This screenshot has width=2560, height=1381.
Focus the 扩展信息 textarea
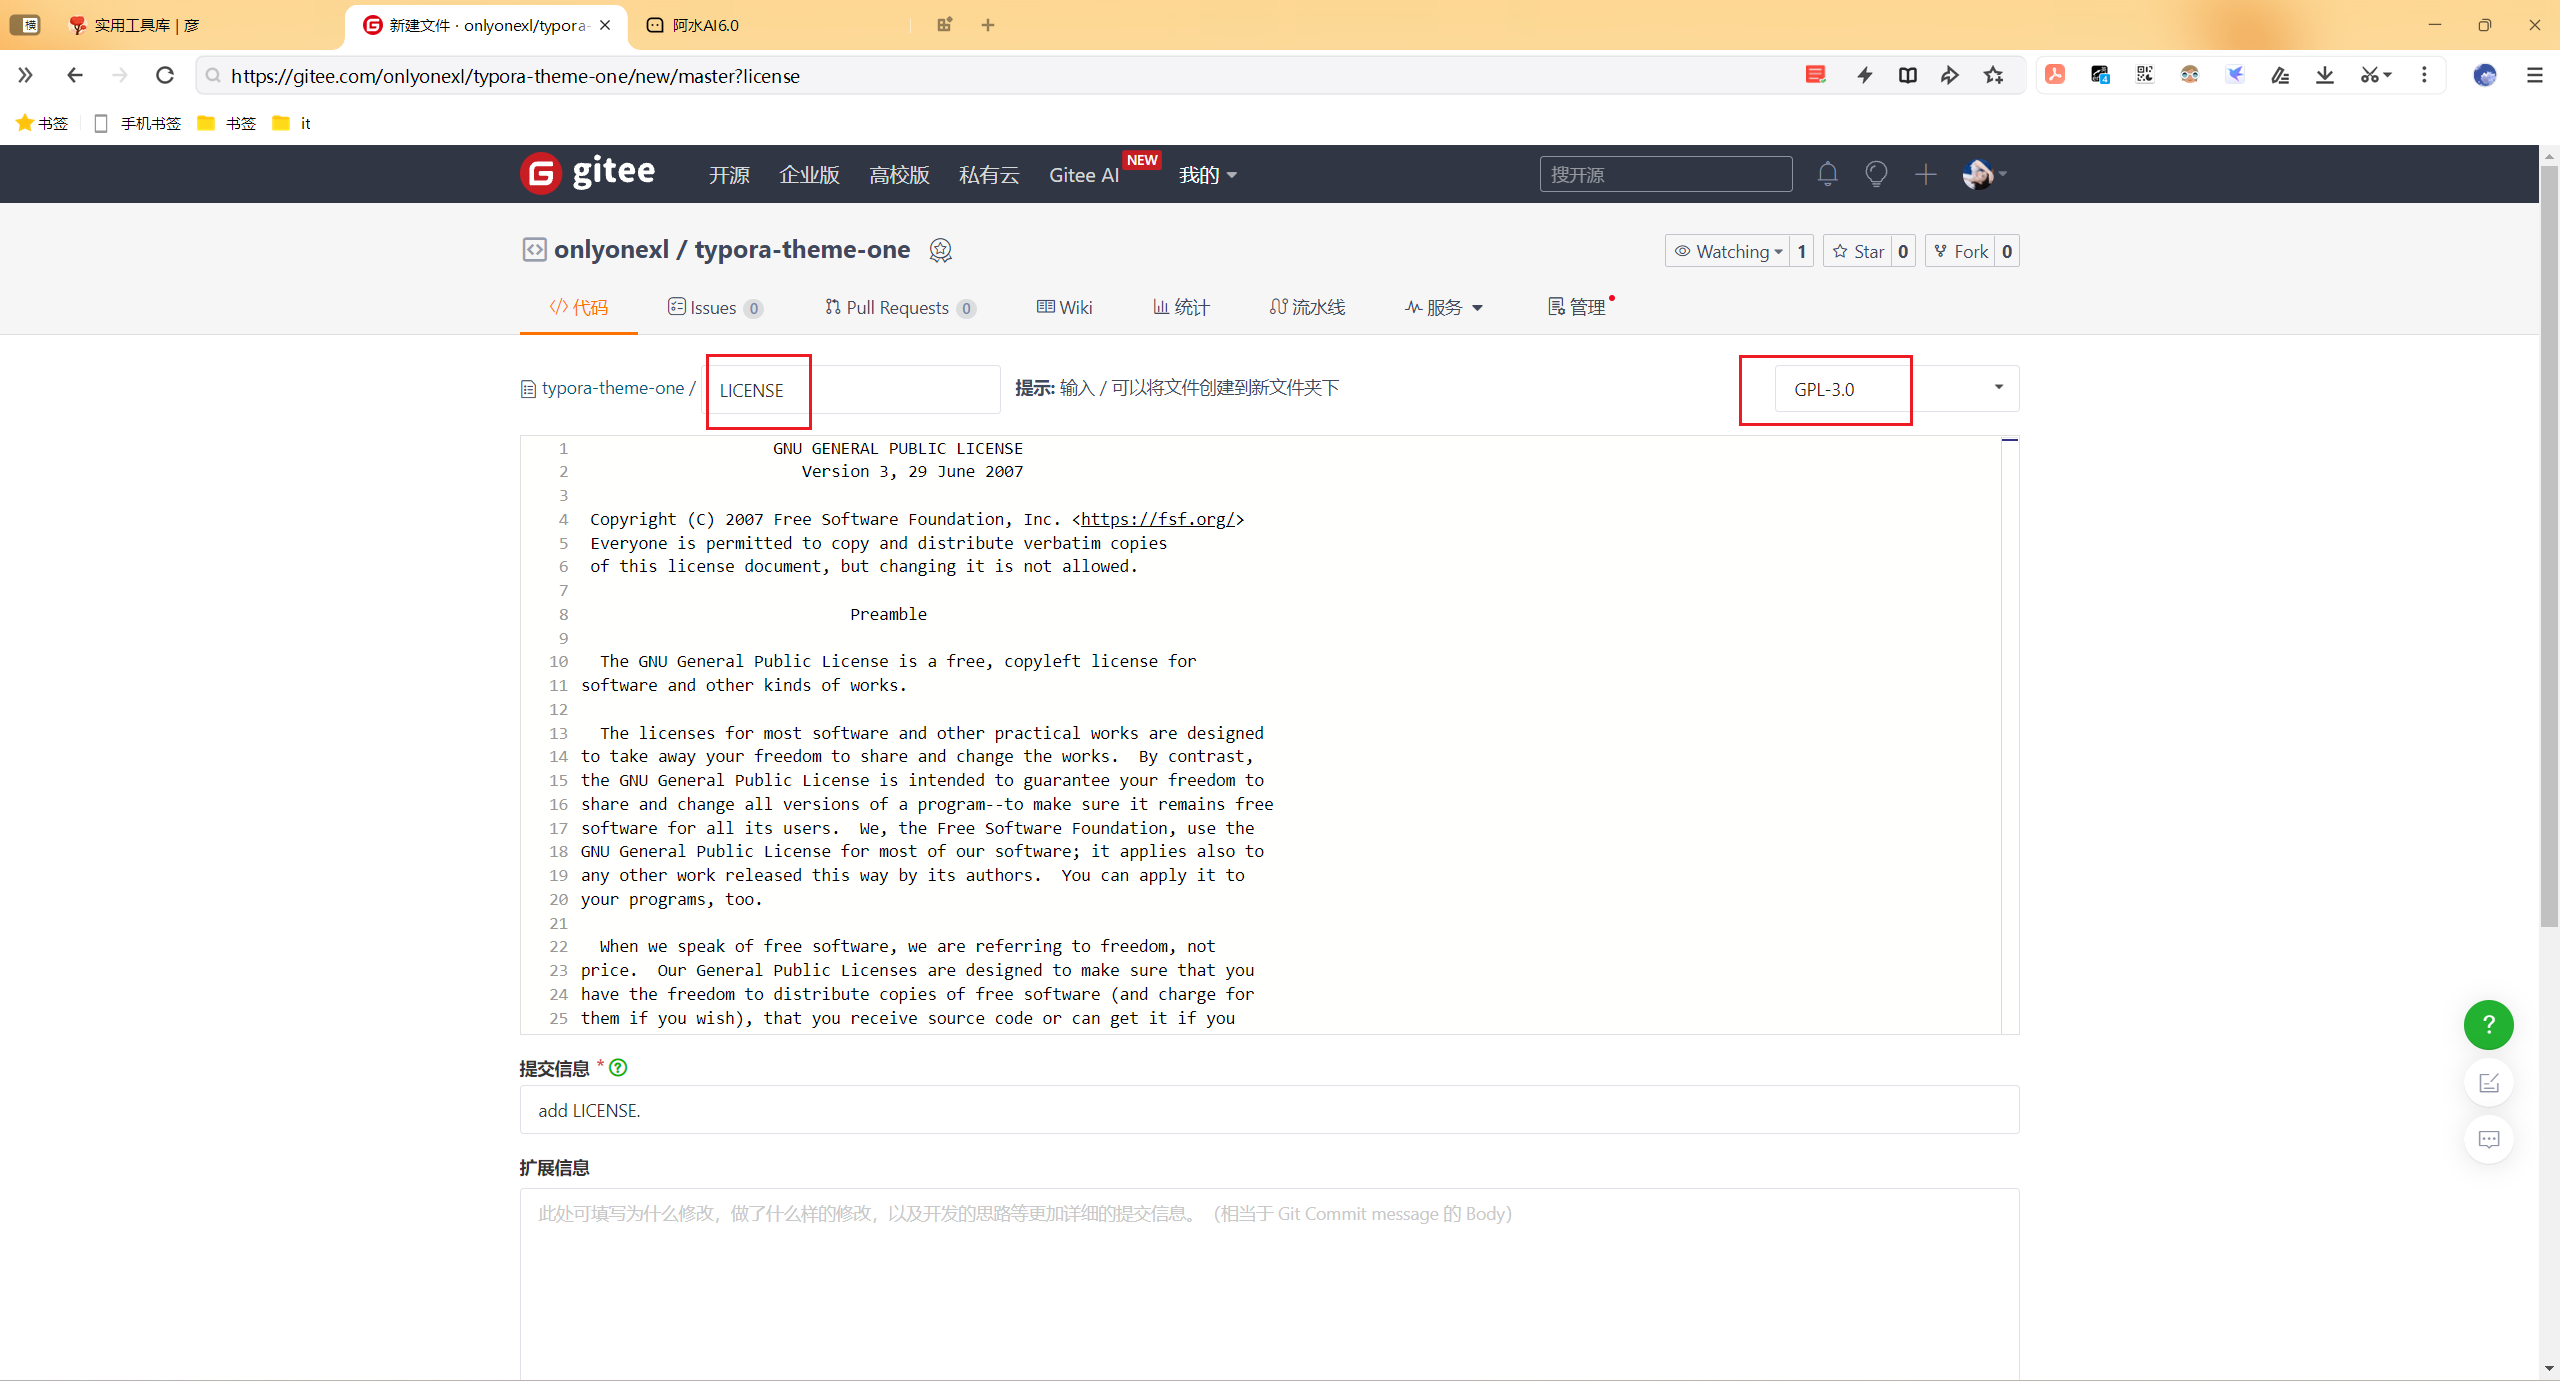(1269, 1284)
